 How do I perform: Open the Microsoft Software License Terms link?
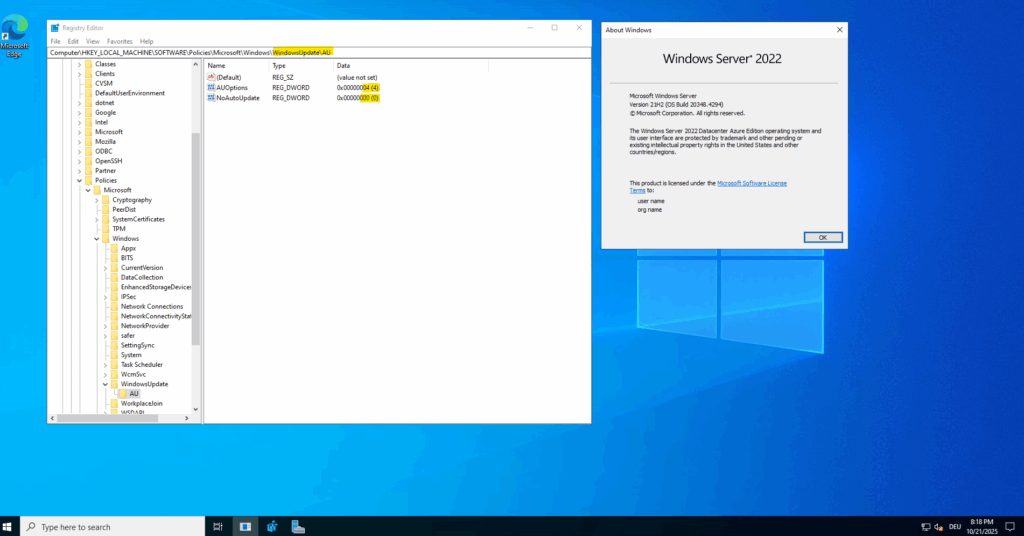pyautogui.click(x=751, y=183)
